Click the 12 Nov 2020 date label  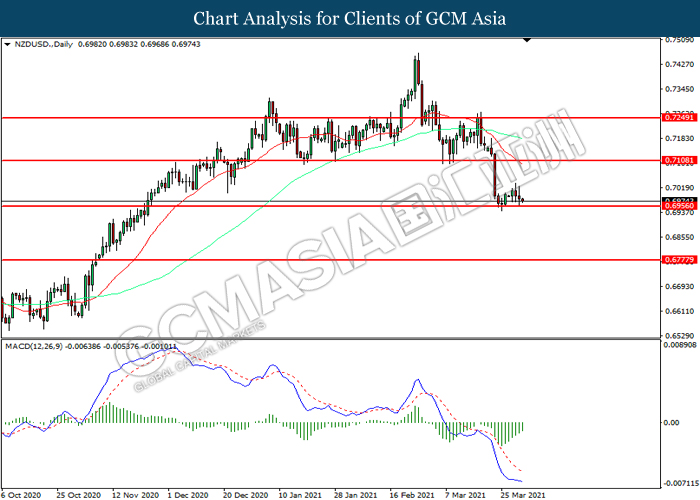(135, 495)
